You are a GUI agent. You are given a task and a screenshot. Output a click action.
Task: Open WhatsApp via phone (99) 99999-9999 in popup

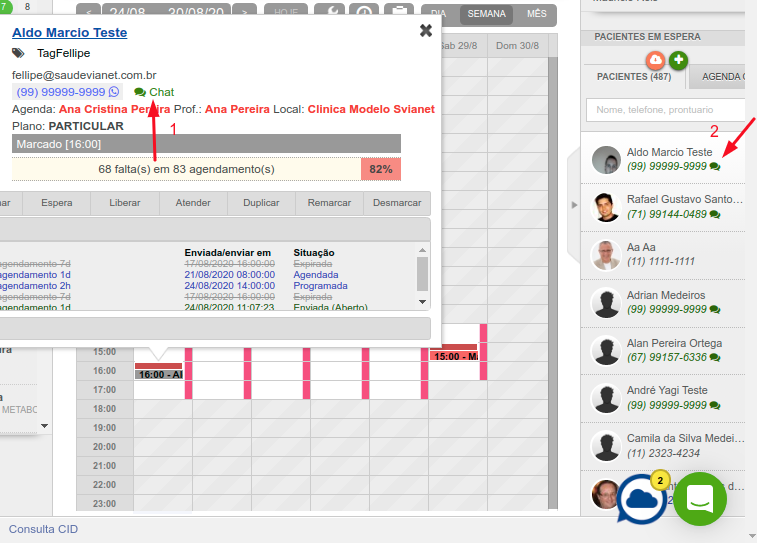pyautogui.click(x=67, y=92)
